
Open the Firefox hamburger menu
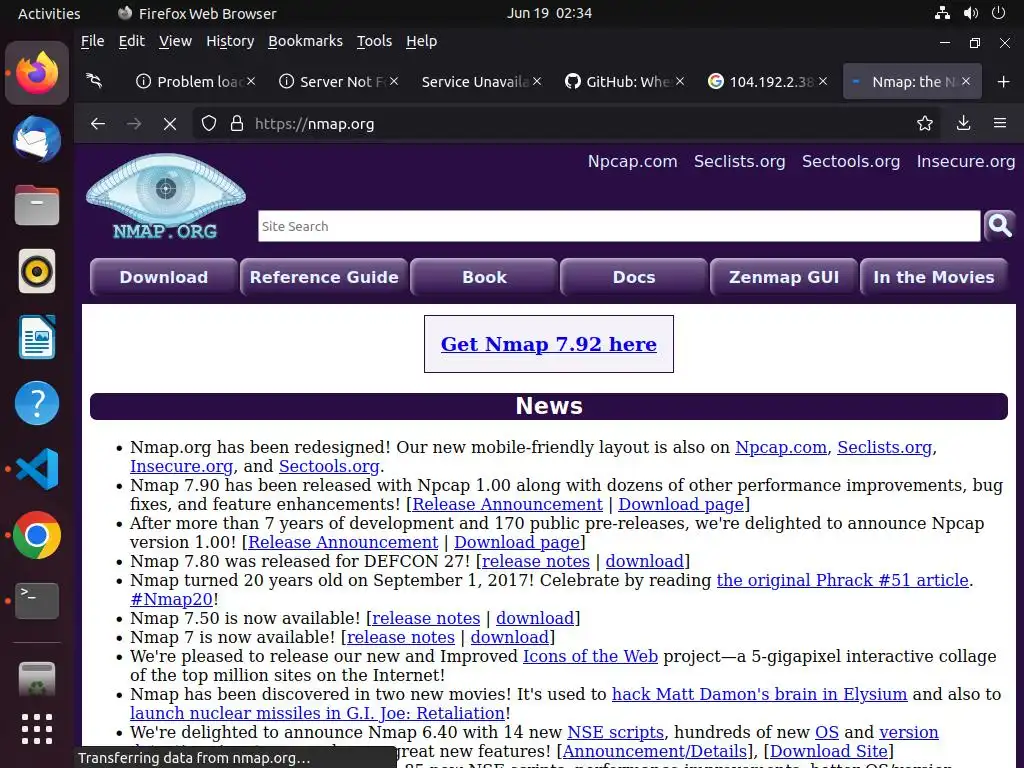[1000, 123]
